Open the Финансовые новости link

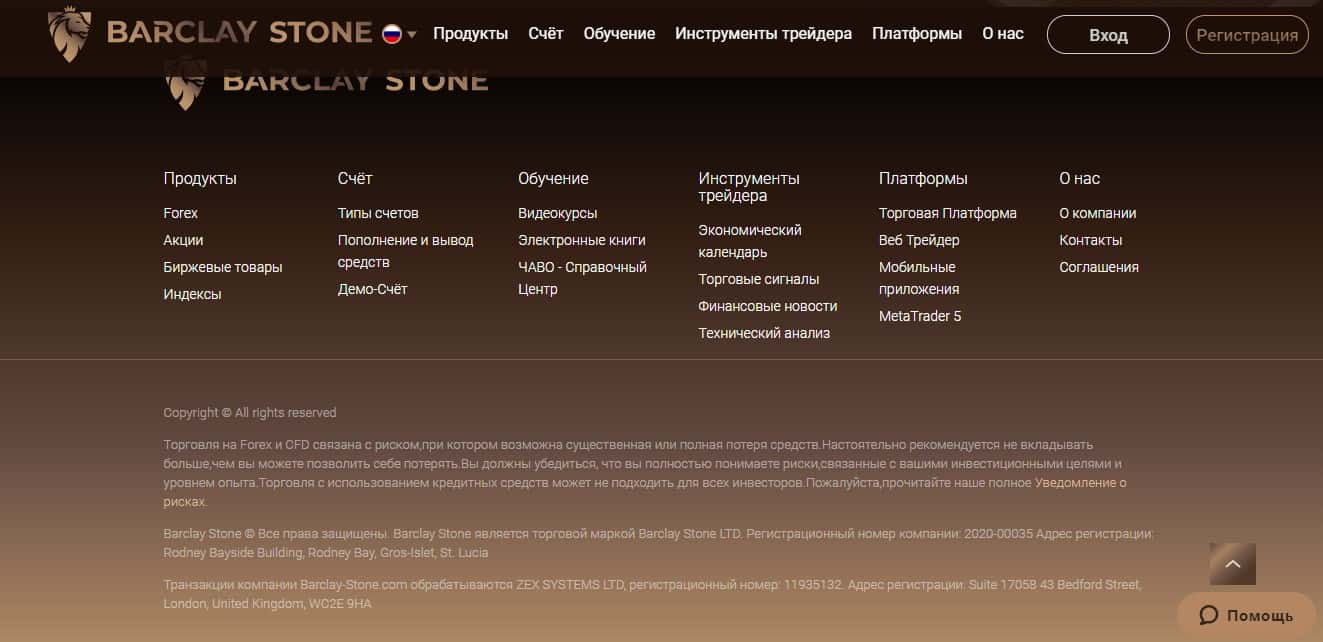[768, 306]
